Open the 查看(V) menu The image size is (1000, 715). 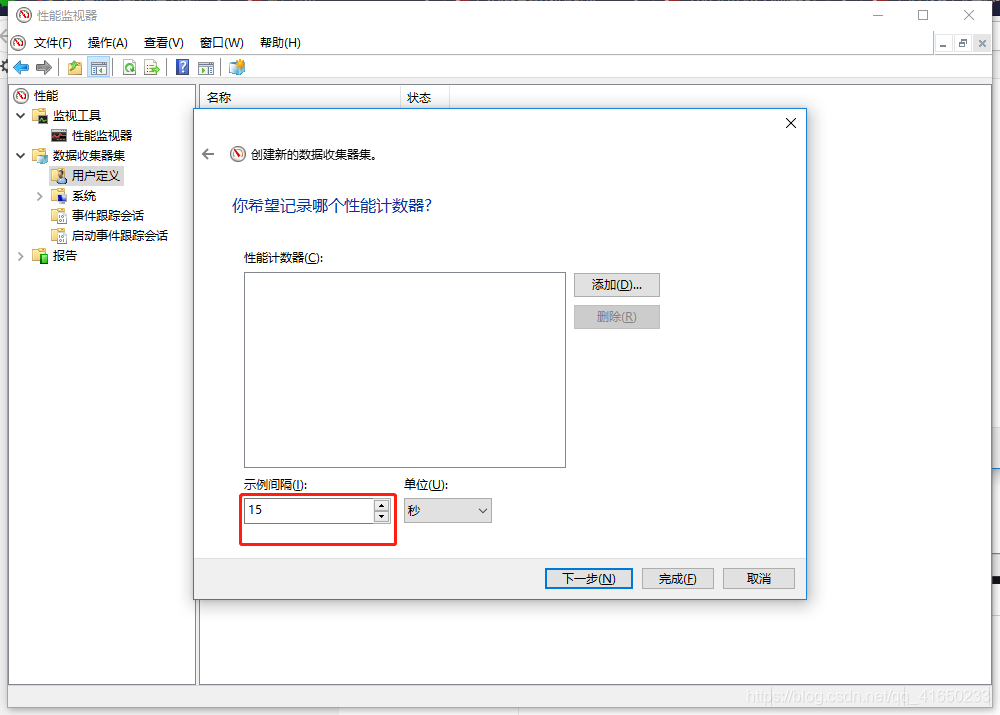[x=164, y=43]
